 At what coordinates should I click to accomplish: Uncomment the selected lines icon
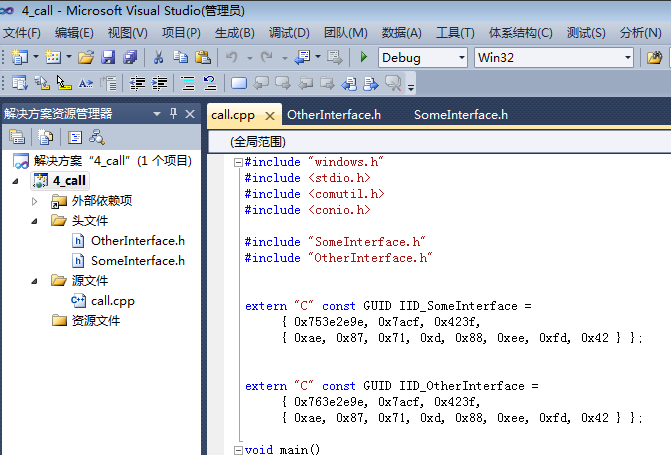(x=210, y=83)
